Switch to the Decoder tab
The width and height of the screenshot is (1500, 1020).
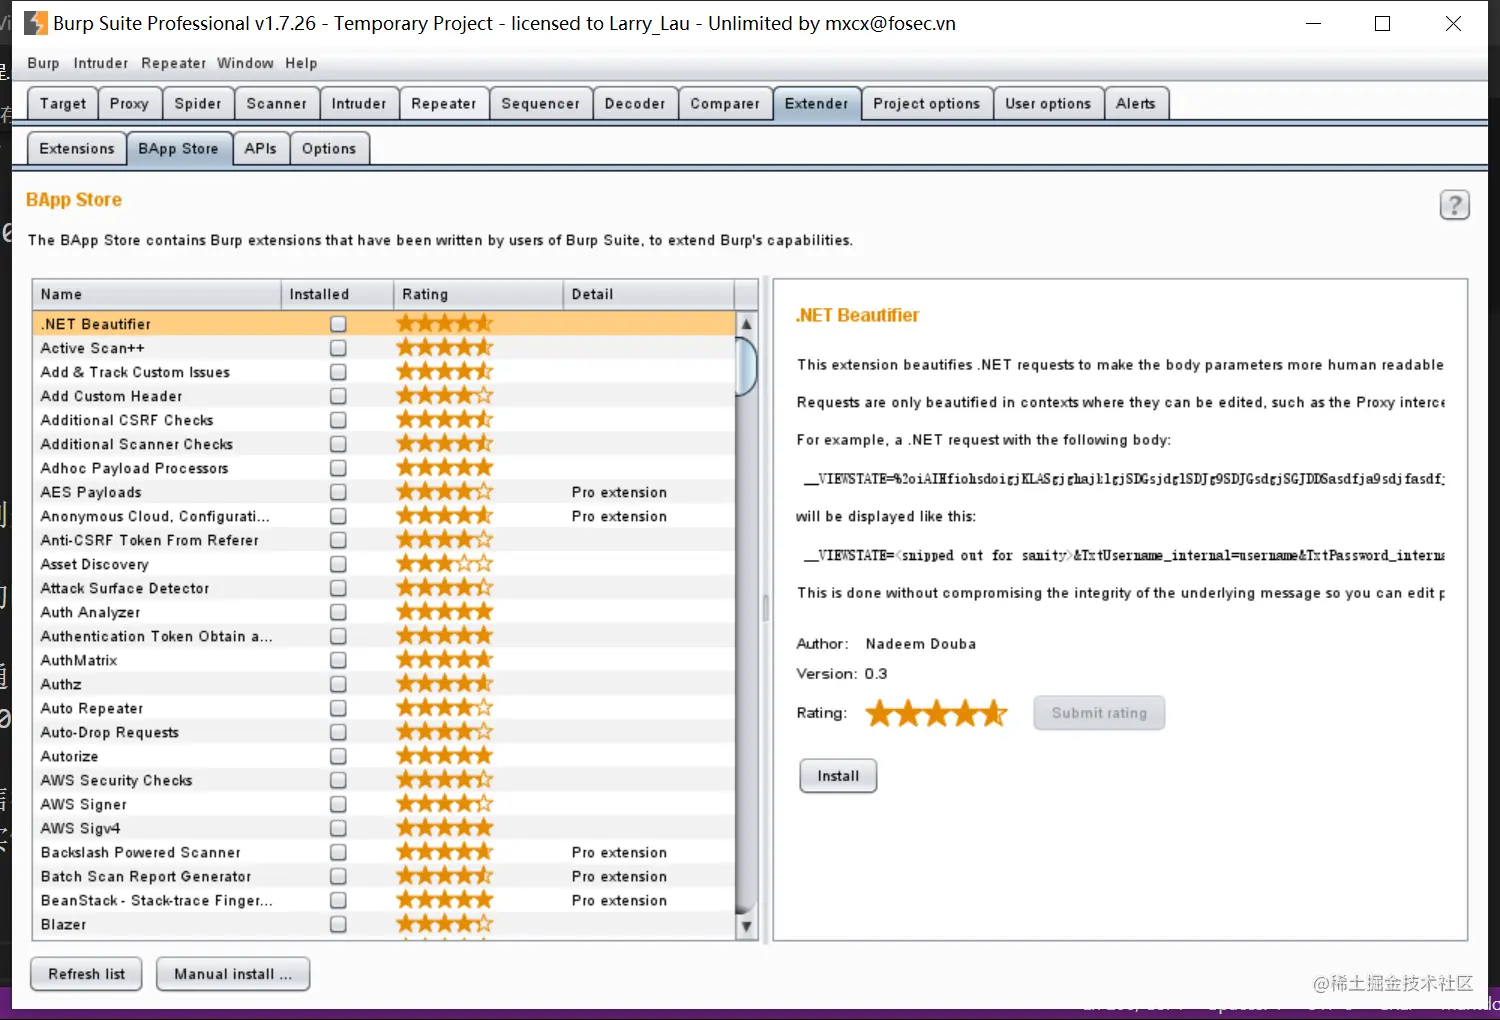[x=635, y=104]
